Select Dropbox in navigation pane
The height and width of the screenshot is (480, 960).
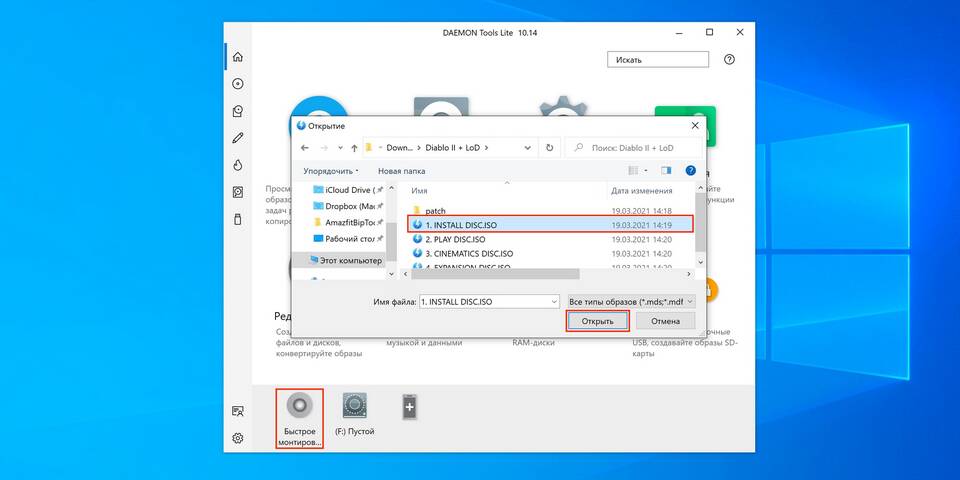click(x=347, y=206)
